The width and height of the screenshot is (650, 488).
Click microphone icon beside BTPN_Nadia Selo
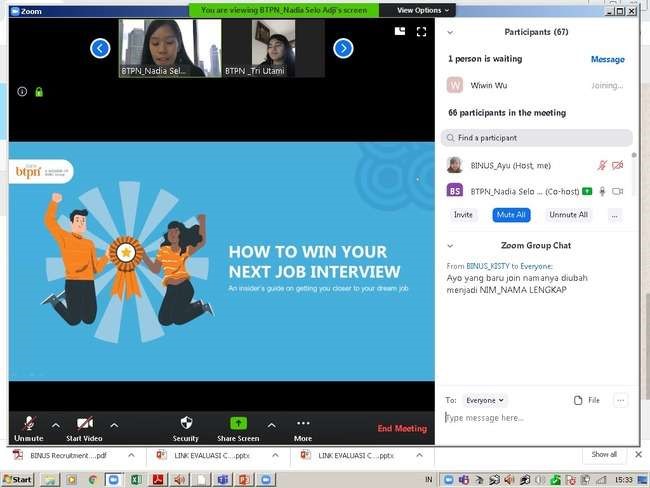point(602,191)
